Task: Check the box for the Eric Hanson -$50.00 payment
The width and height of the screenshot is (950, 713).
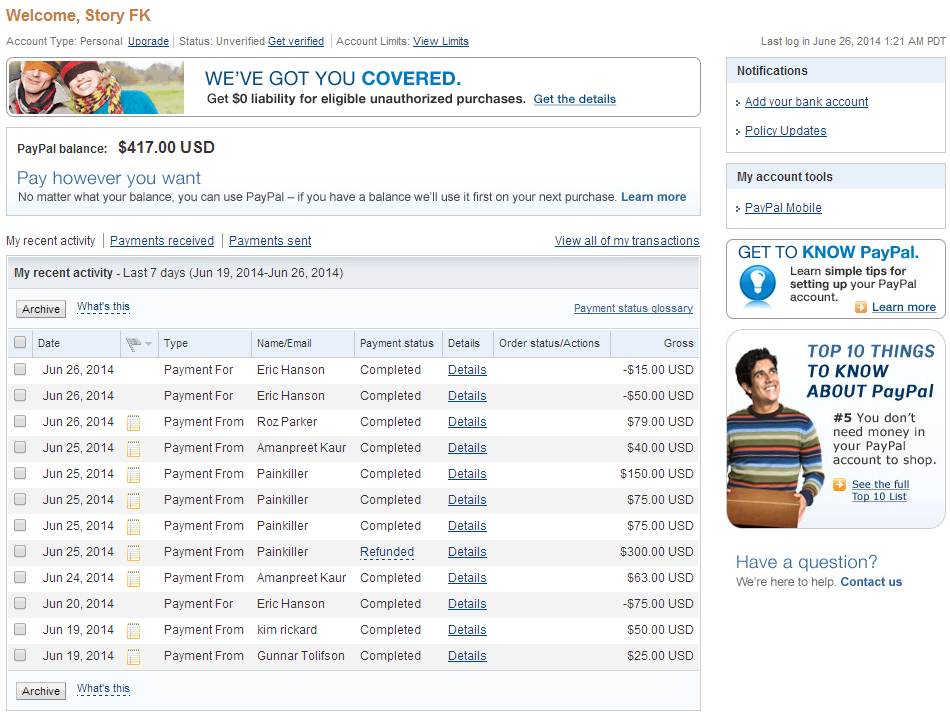Action: point(20,395)
